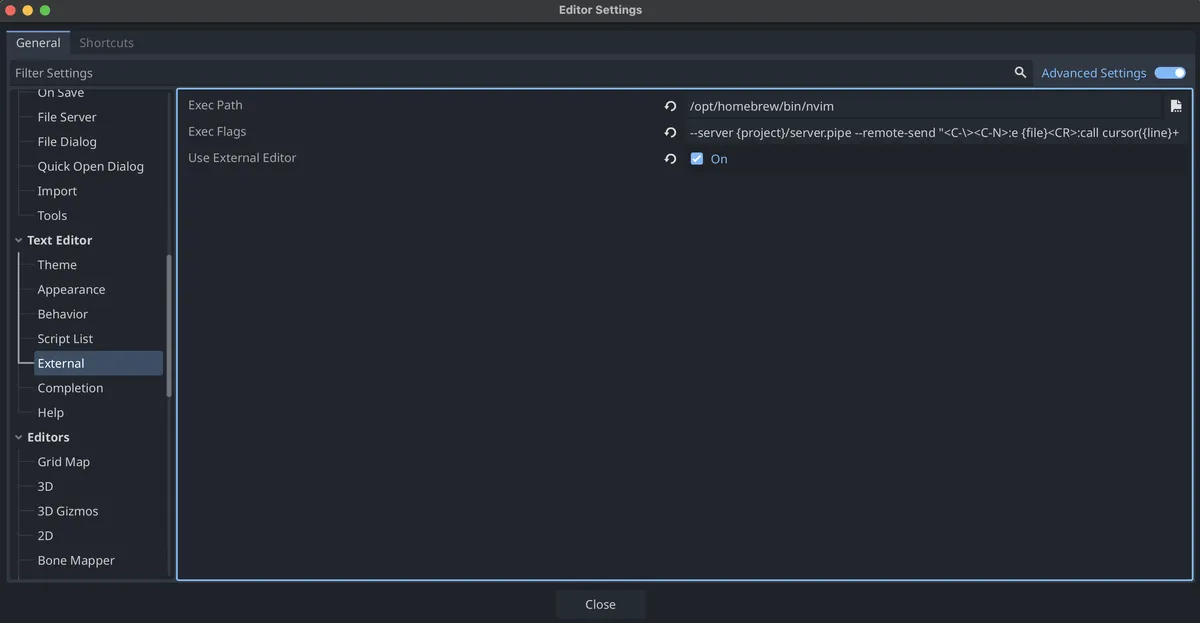
Task: Select the 3D Gizmos settings
Action: coord(67,510)
